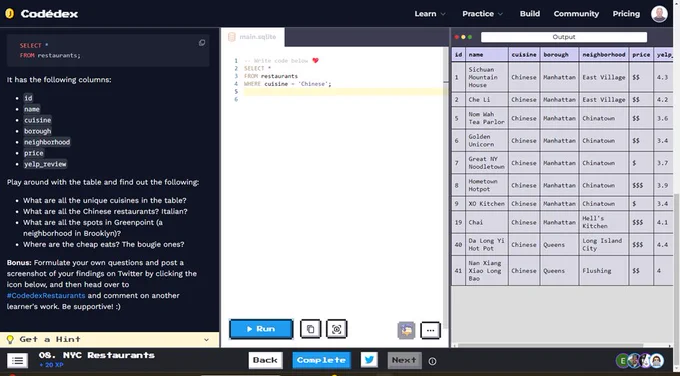Screen dimensions: 680x376
Task: Select the Golden Unicorn cell
Action: pyautogui.click(x=487, y=141)
